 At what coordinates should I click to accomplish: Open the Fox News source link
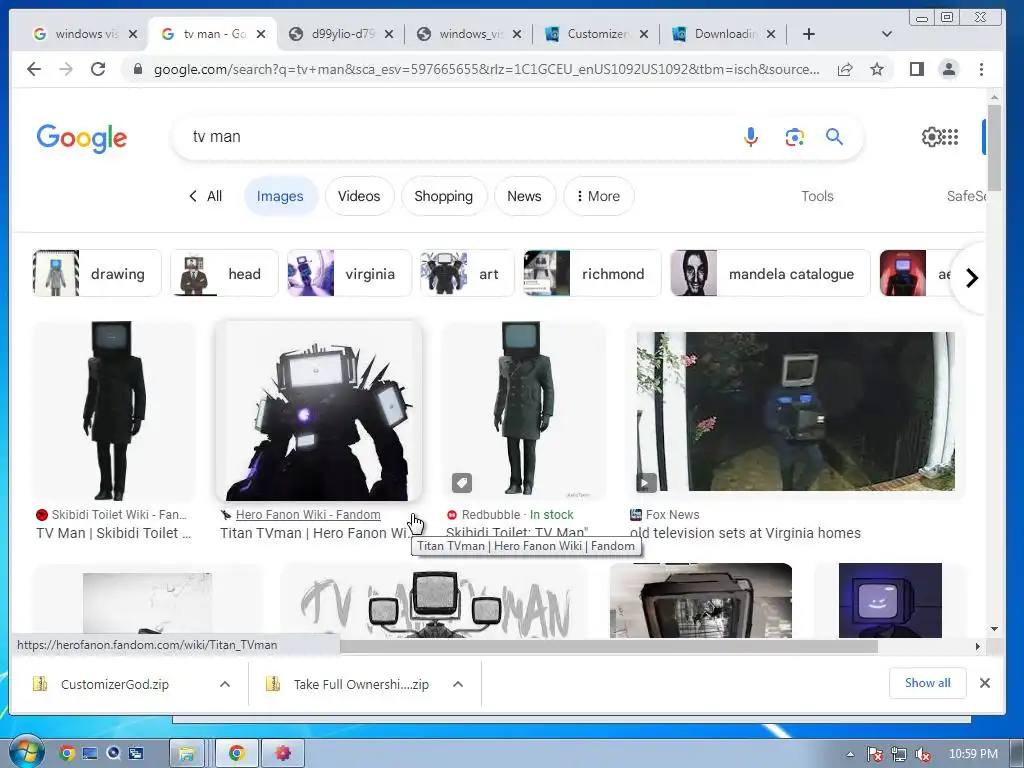(x=672, y=515)
